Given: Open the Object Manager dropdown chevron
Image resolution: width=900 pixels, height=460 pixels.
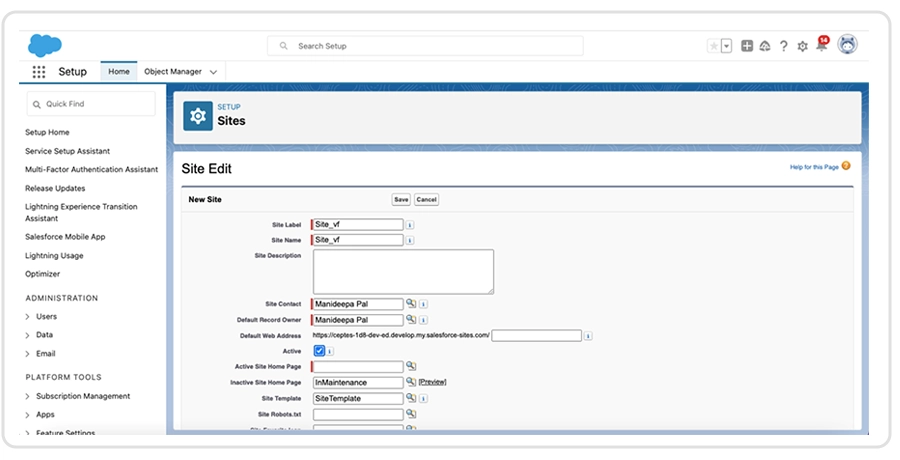Looking at the screenshot, I should [x=214, y=72].
